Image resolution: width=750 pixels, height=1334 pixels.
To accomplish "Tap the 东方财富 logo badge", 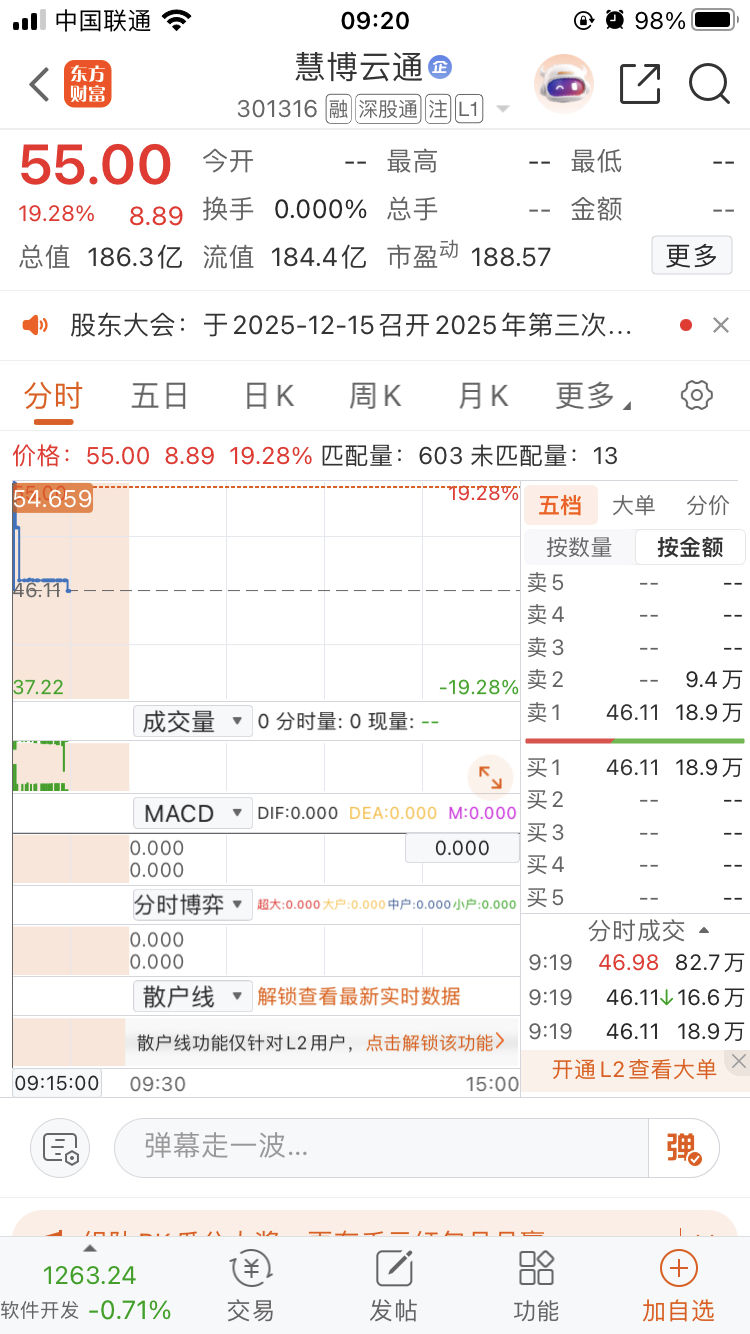I will (x=88, y=84).
